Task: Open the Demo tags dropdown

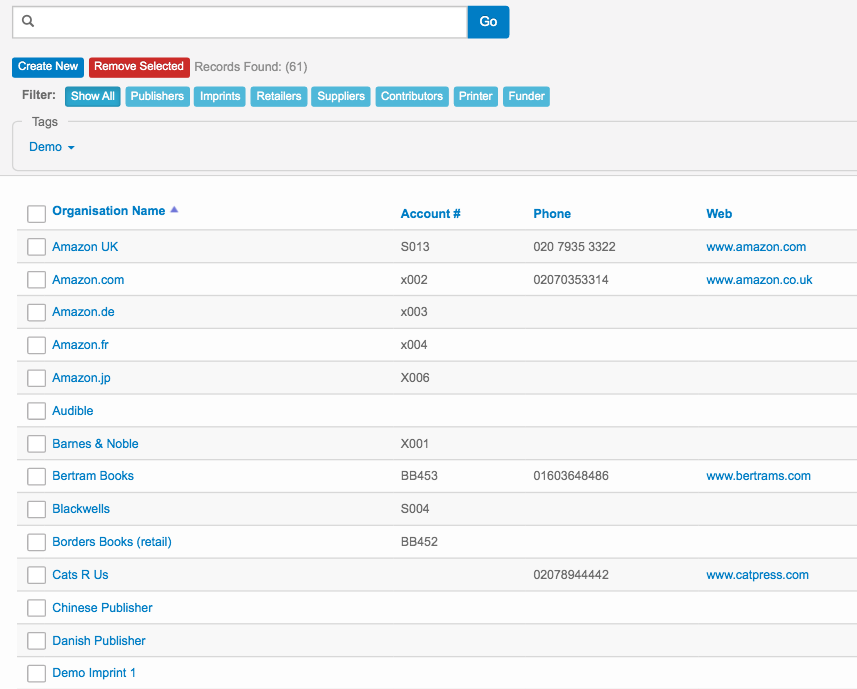Action: click(x=51, y=147)
